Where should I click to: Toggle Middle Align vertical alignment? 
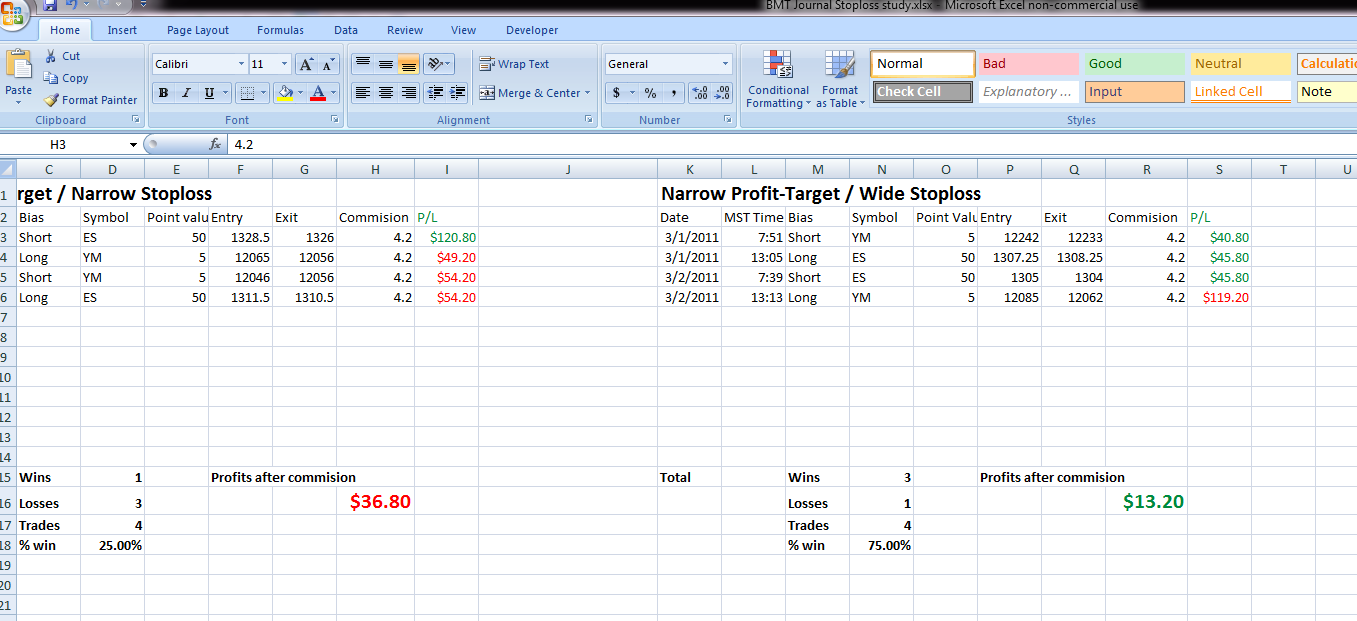click(385, 64)
